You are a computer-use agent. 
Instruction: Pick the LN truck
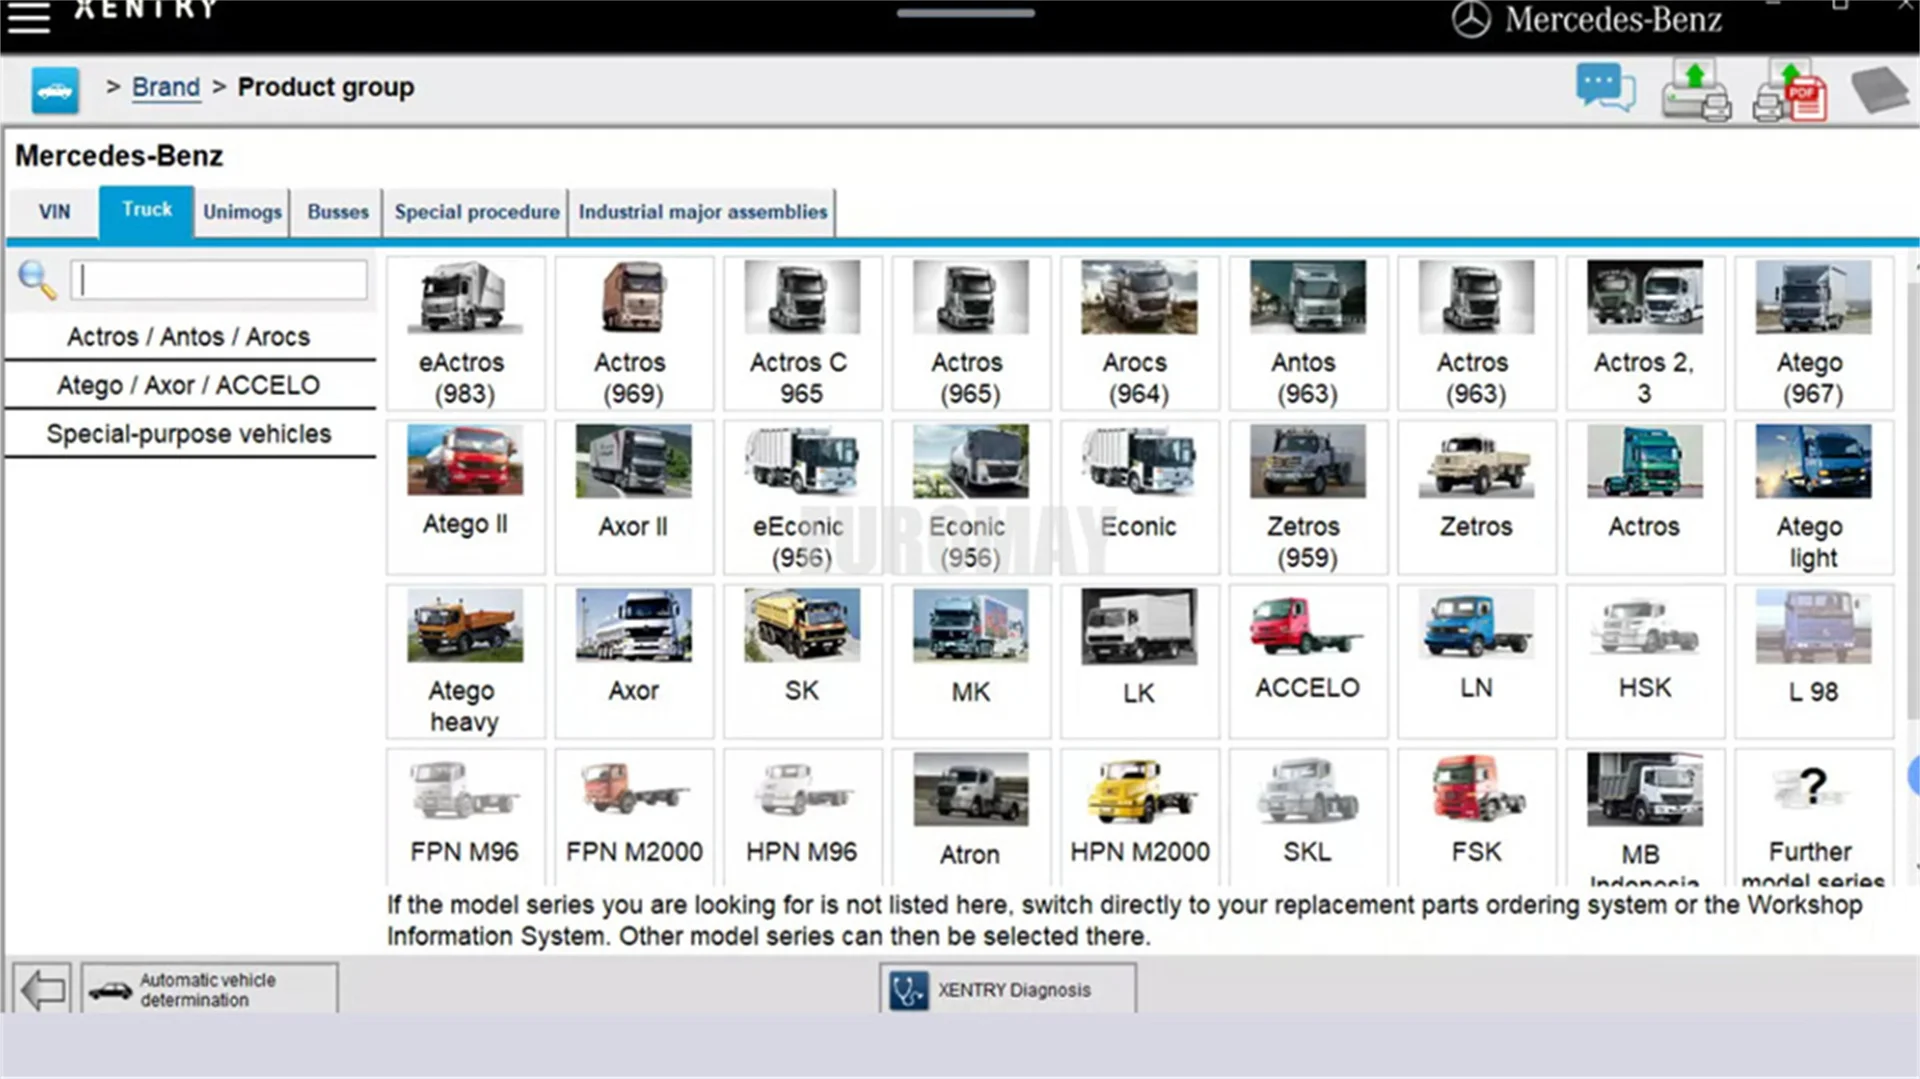click(1476, 661)
